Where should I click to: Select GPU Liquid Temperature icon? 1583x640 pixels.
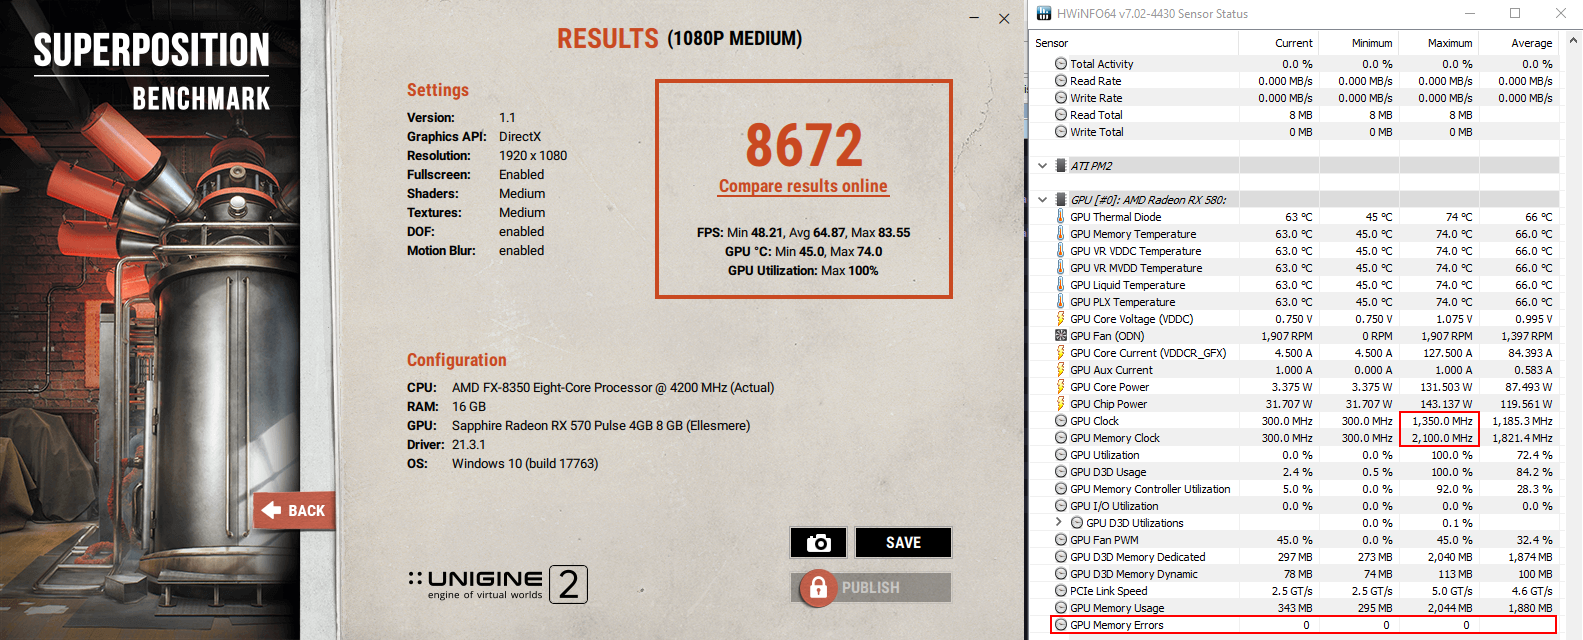(x=1061, y=285)
